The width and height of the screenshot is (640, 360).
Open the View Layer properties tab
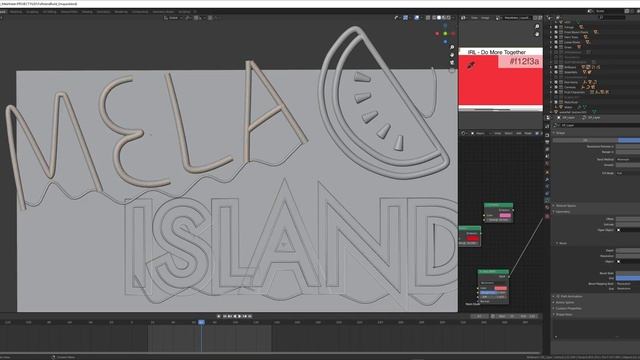click(x=547, y=149)
